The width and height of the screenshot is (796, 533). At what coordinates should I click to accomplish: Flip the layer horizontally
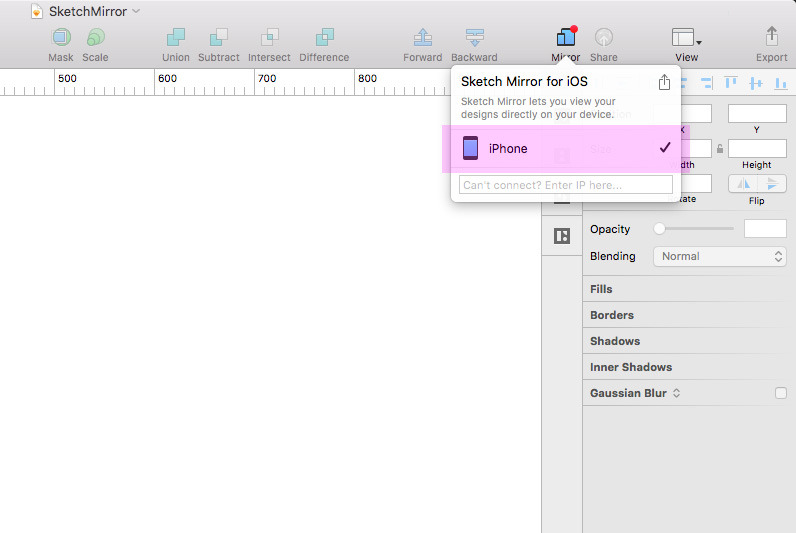[x=743, y=184]
